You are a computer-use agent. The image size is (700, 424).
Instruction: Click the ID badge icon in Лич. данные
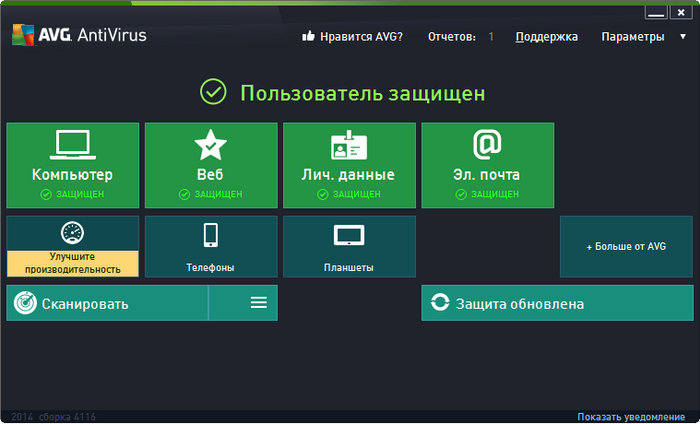[349, 145]
